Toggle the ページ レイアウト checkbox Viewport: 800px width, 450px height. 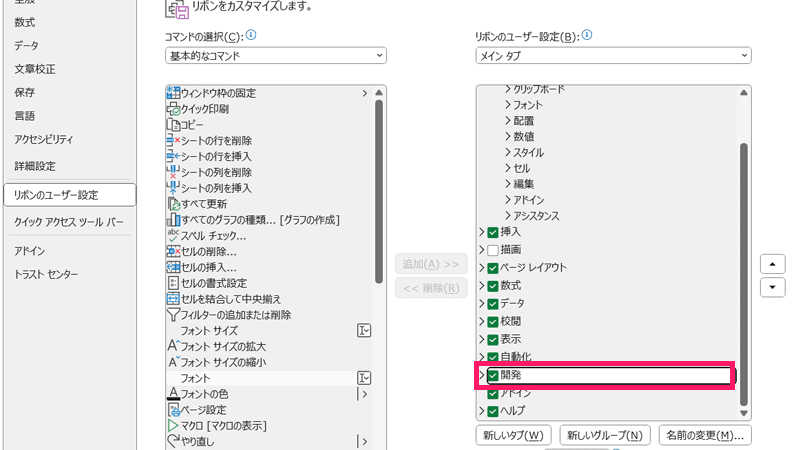click(492, 268)
